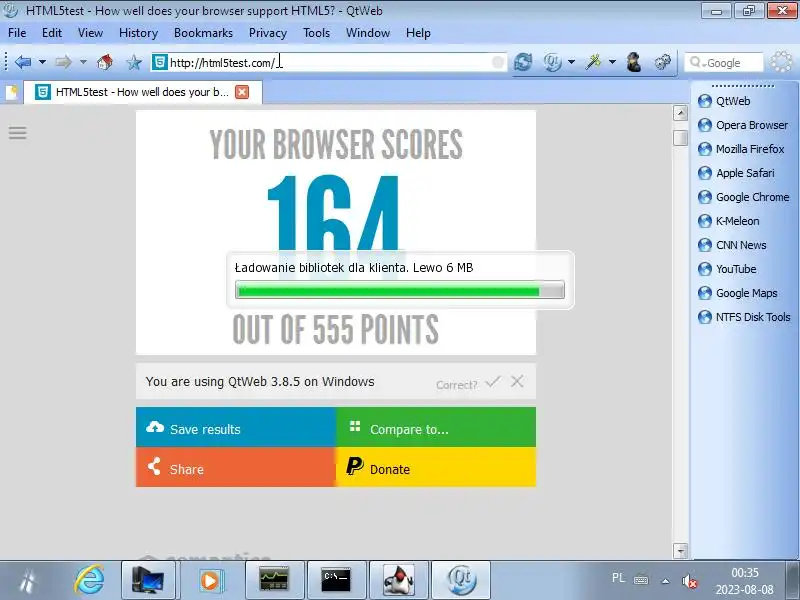Screen dimensions: 800x600
Task: Open the Google Maps sidebar bookmark
Action: pos(738,293)
